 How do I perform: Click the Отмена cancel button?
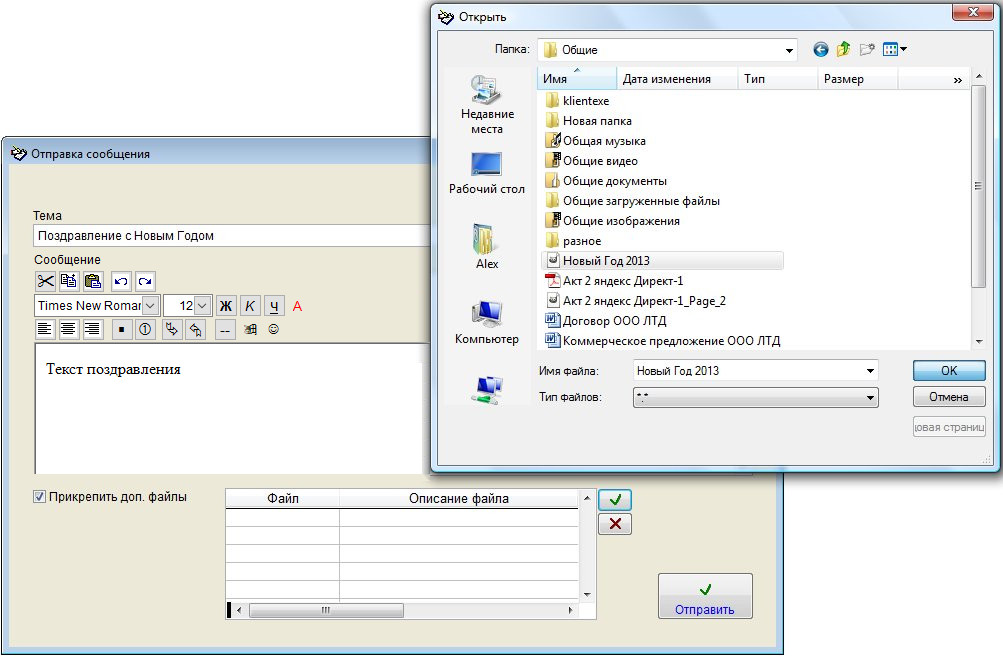pos(948,397)
